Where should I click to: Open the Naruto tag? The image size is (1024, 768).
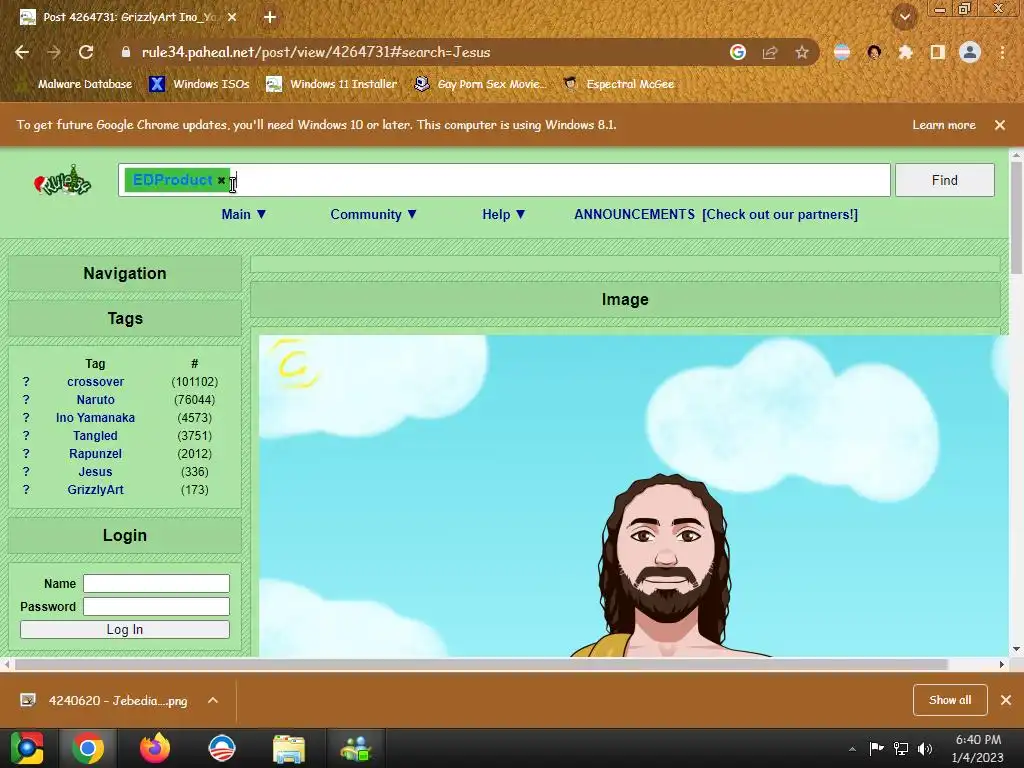click(x=95, y=400)
